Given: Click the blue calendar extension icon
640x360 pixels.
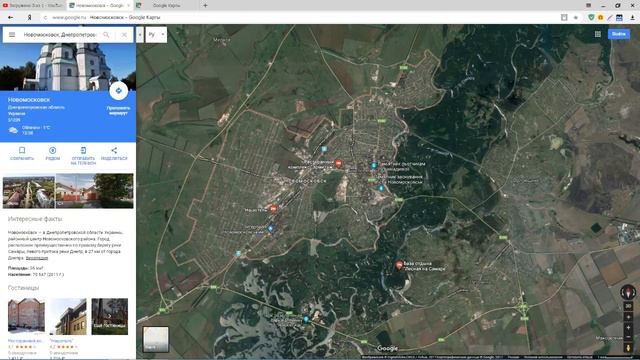Looking at the screenshot, I should [x=619, y=18].
